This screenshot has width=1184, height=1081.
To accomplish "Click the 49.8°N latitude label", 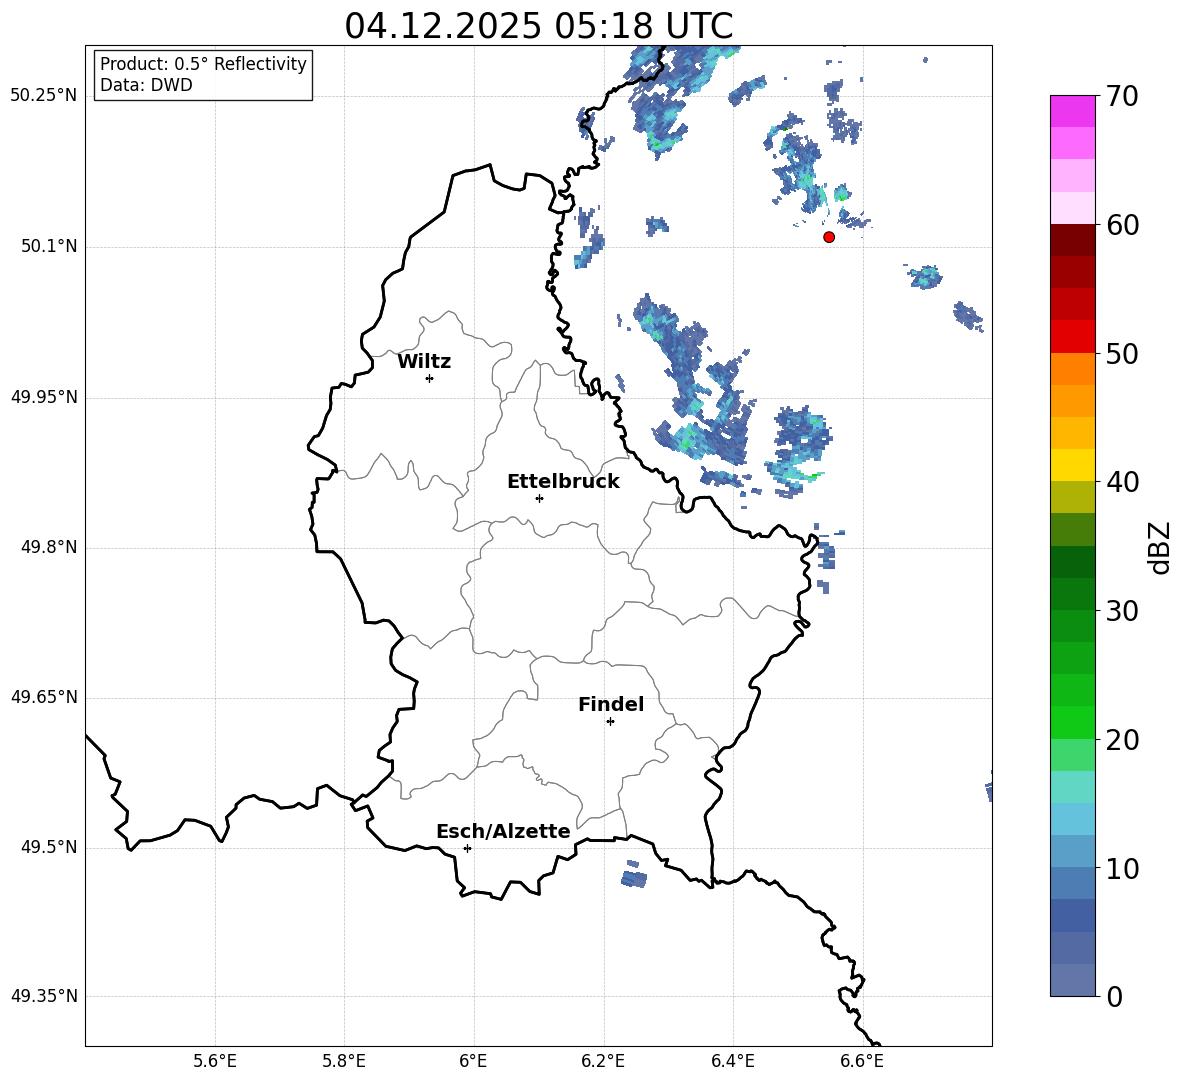I will pyautogui.click(x=49, y=547).
